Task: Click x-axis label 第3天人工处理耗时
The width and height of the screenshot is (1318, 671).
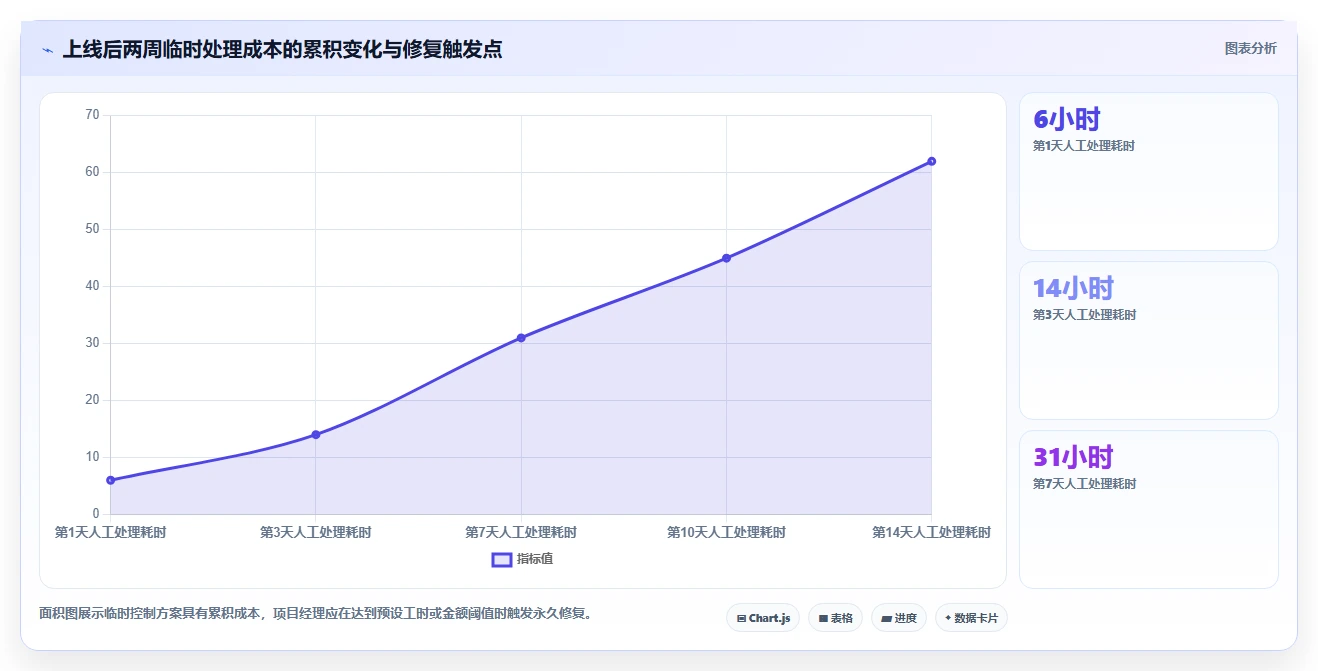Action: [x=315, y=532]
